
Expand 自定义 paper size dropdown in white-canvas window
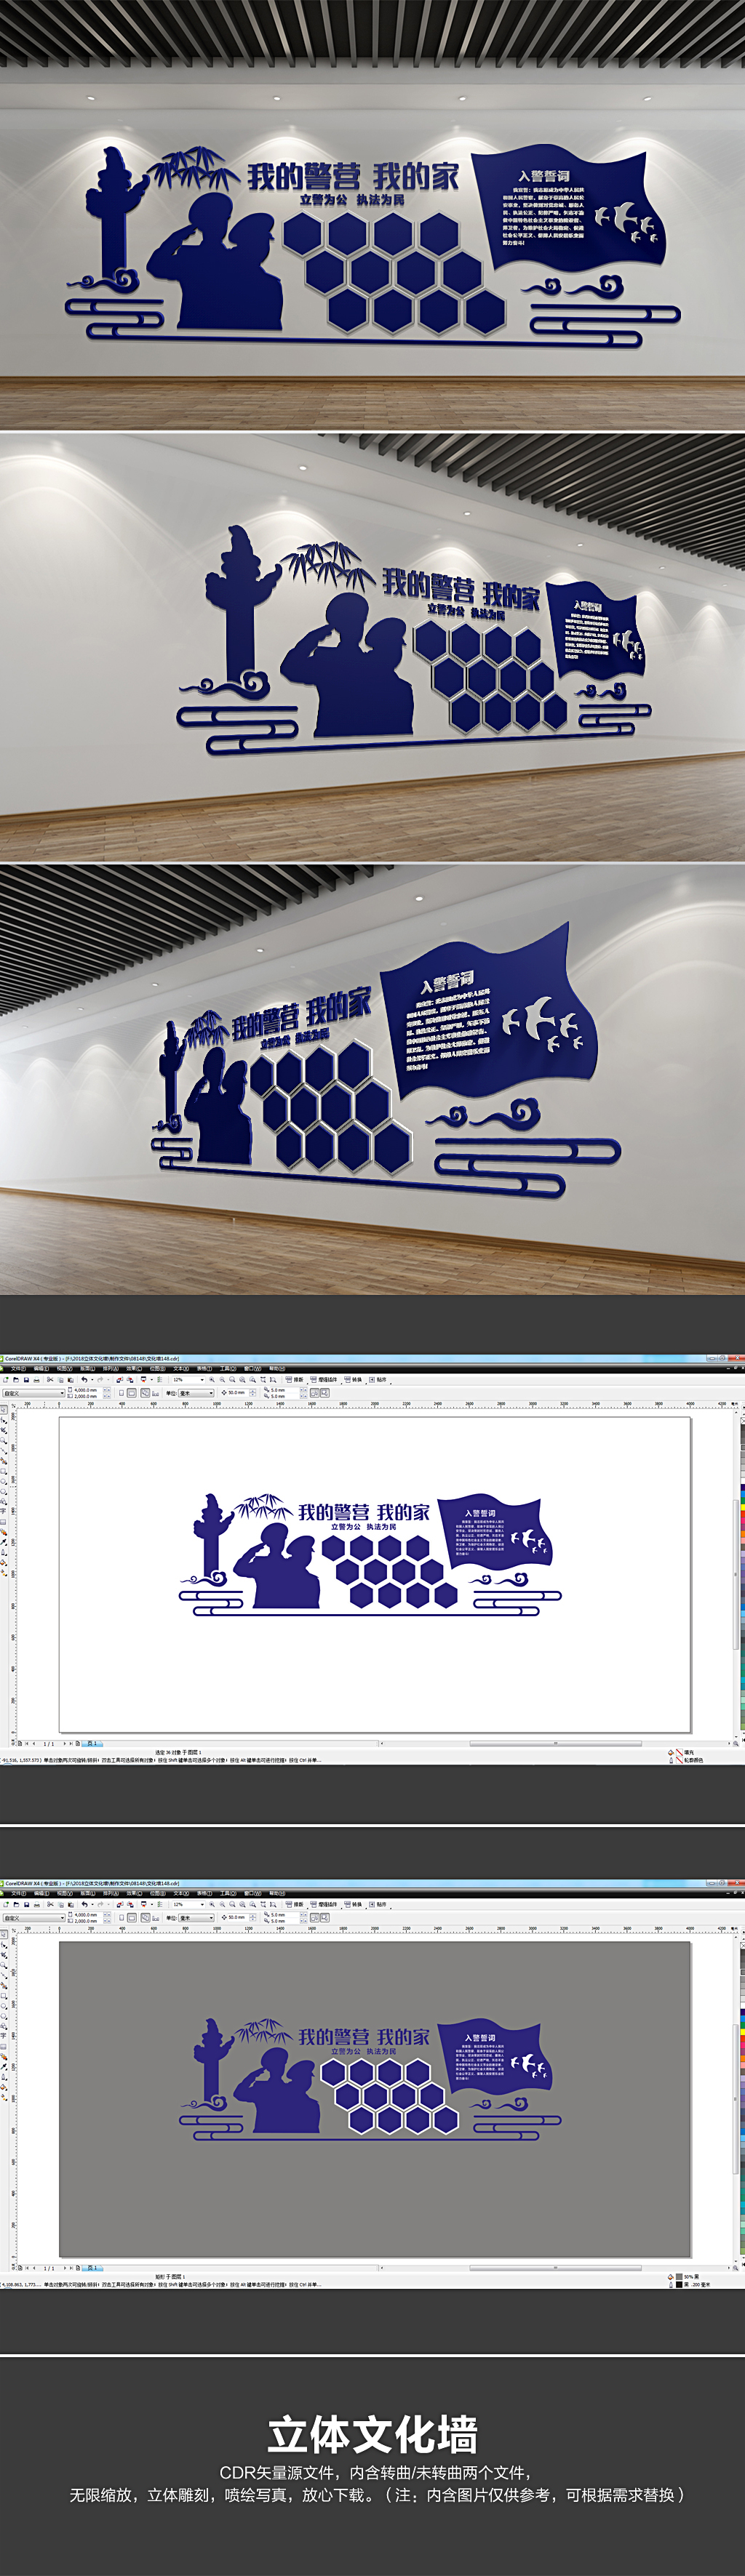(x=62, y=1392)
